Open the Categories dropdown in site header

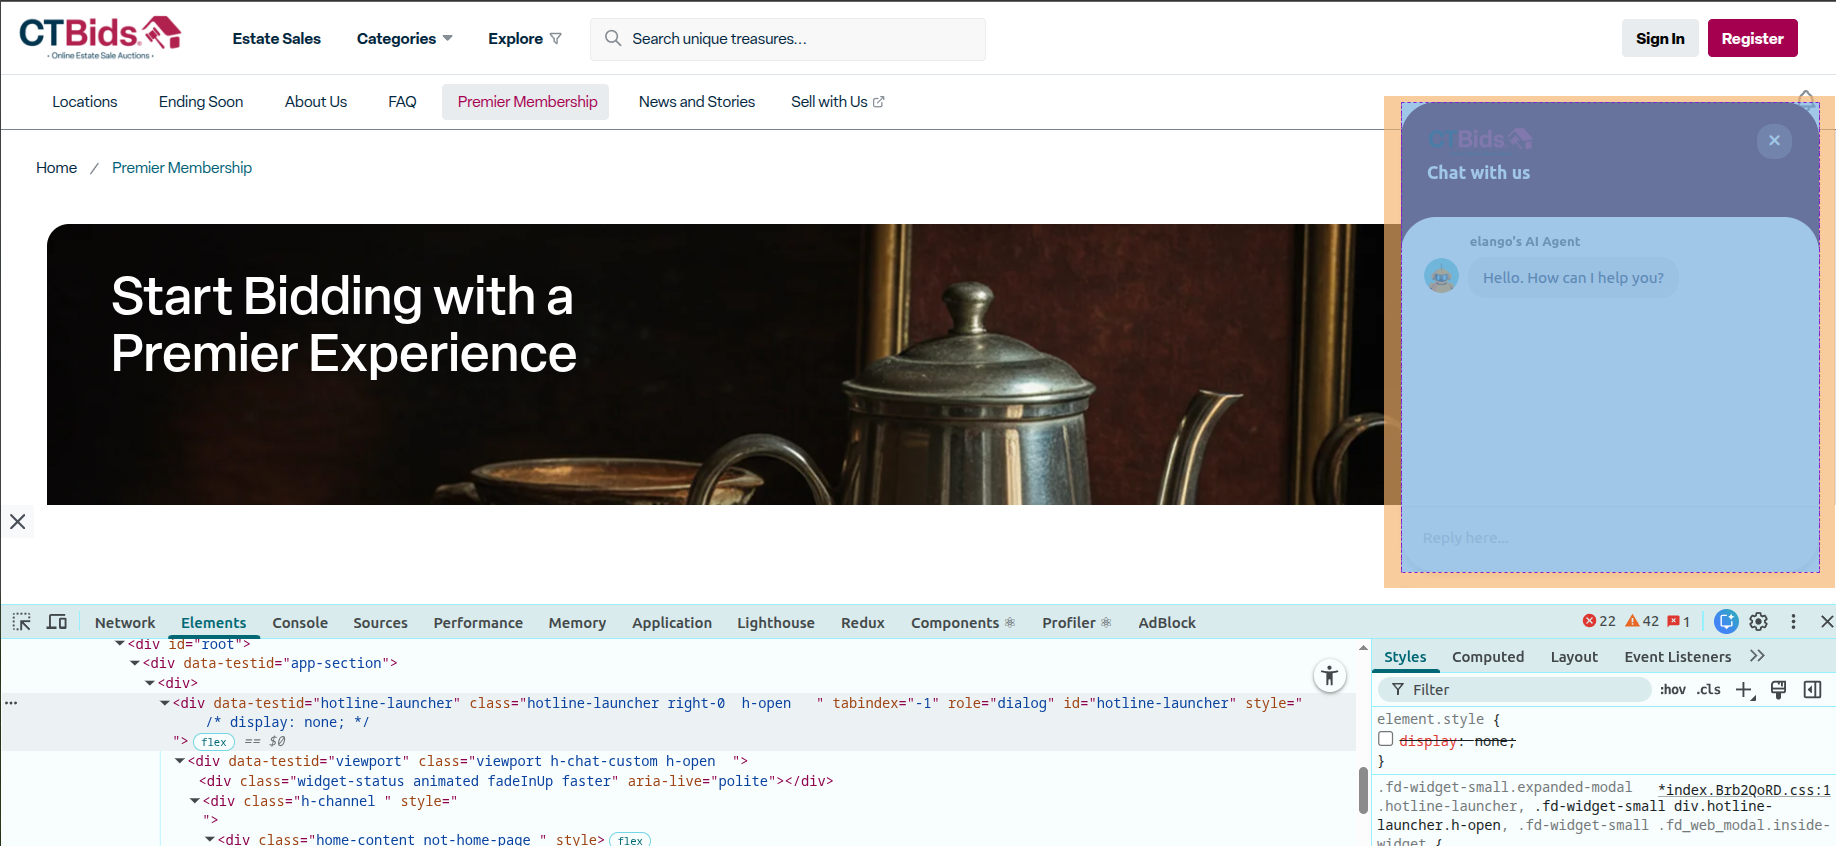click(x=404, y=39)
